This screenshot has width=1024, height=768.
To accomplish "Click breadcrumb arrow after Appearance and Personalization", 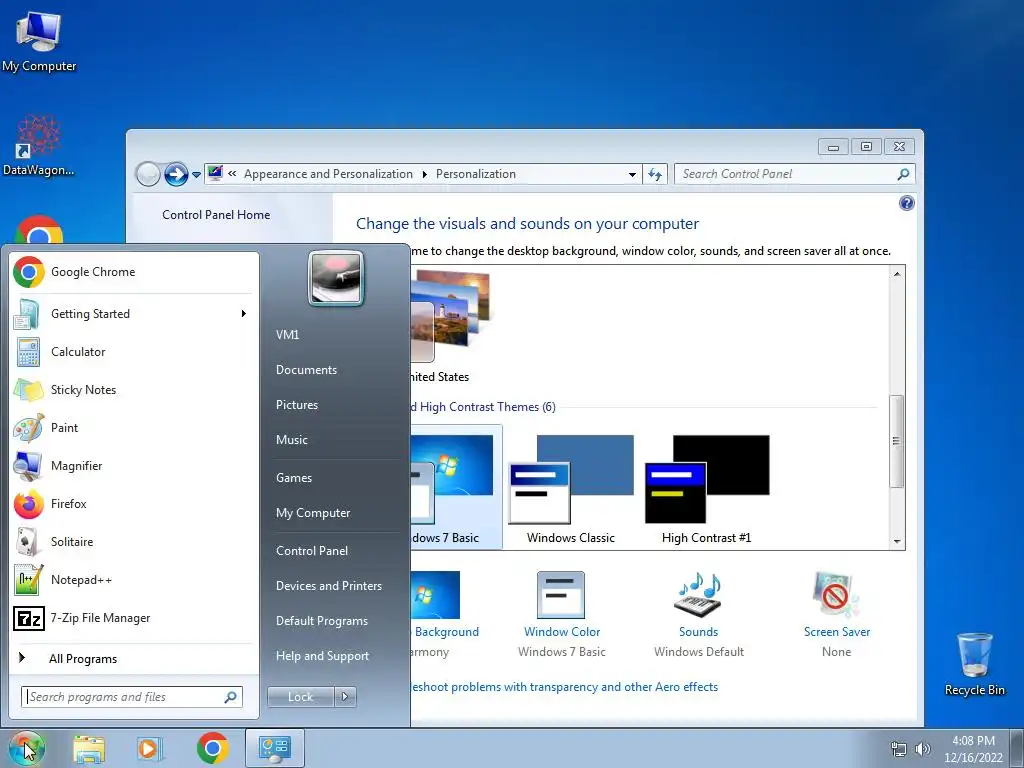I will 424,174.
